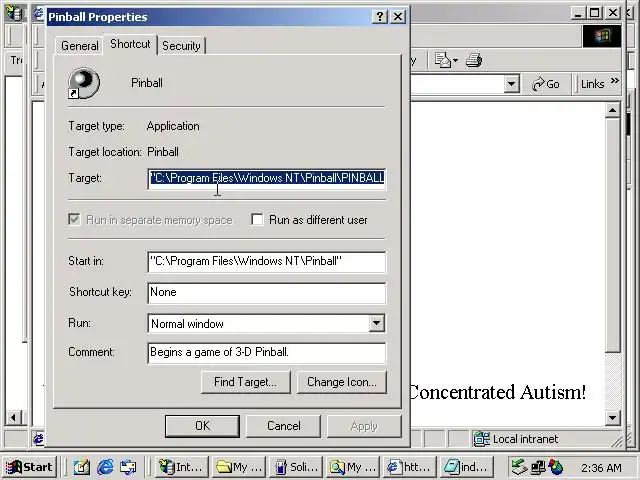640x480 pixels.
Task: Click the Windows logo throbber in Internet Explorer
Action: pos(602,36)
